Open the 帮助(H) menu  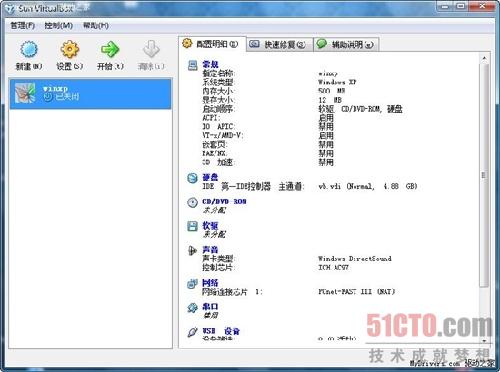pos(96,26)
